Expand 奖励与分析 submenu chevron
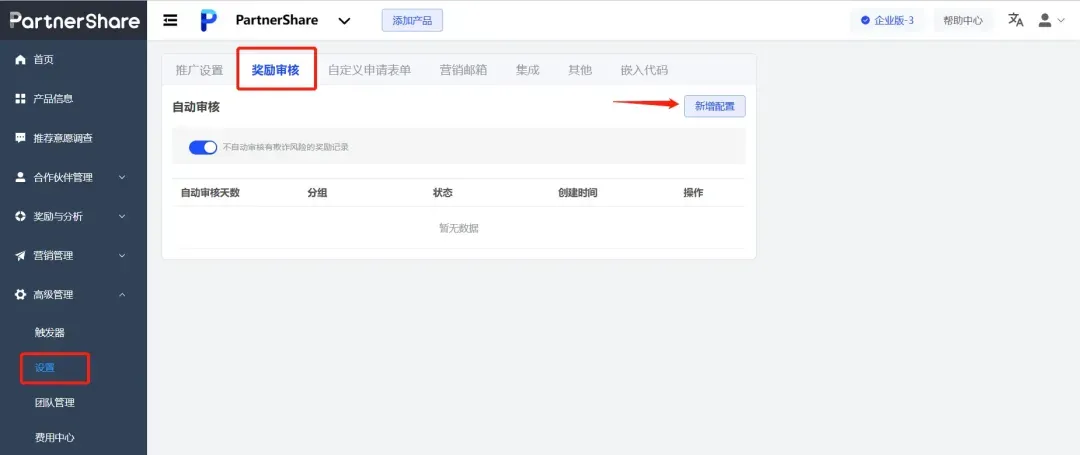Screen dimensions: 1080x455 tap(122, 216)
